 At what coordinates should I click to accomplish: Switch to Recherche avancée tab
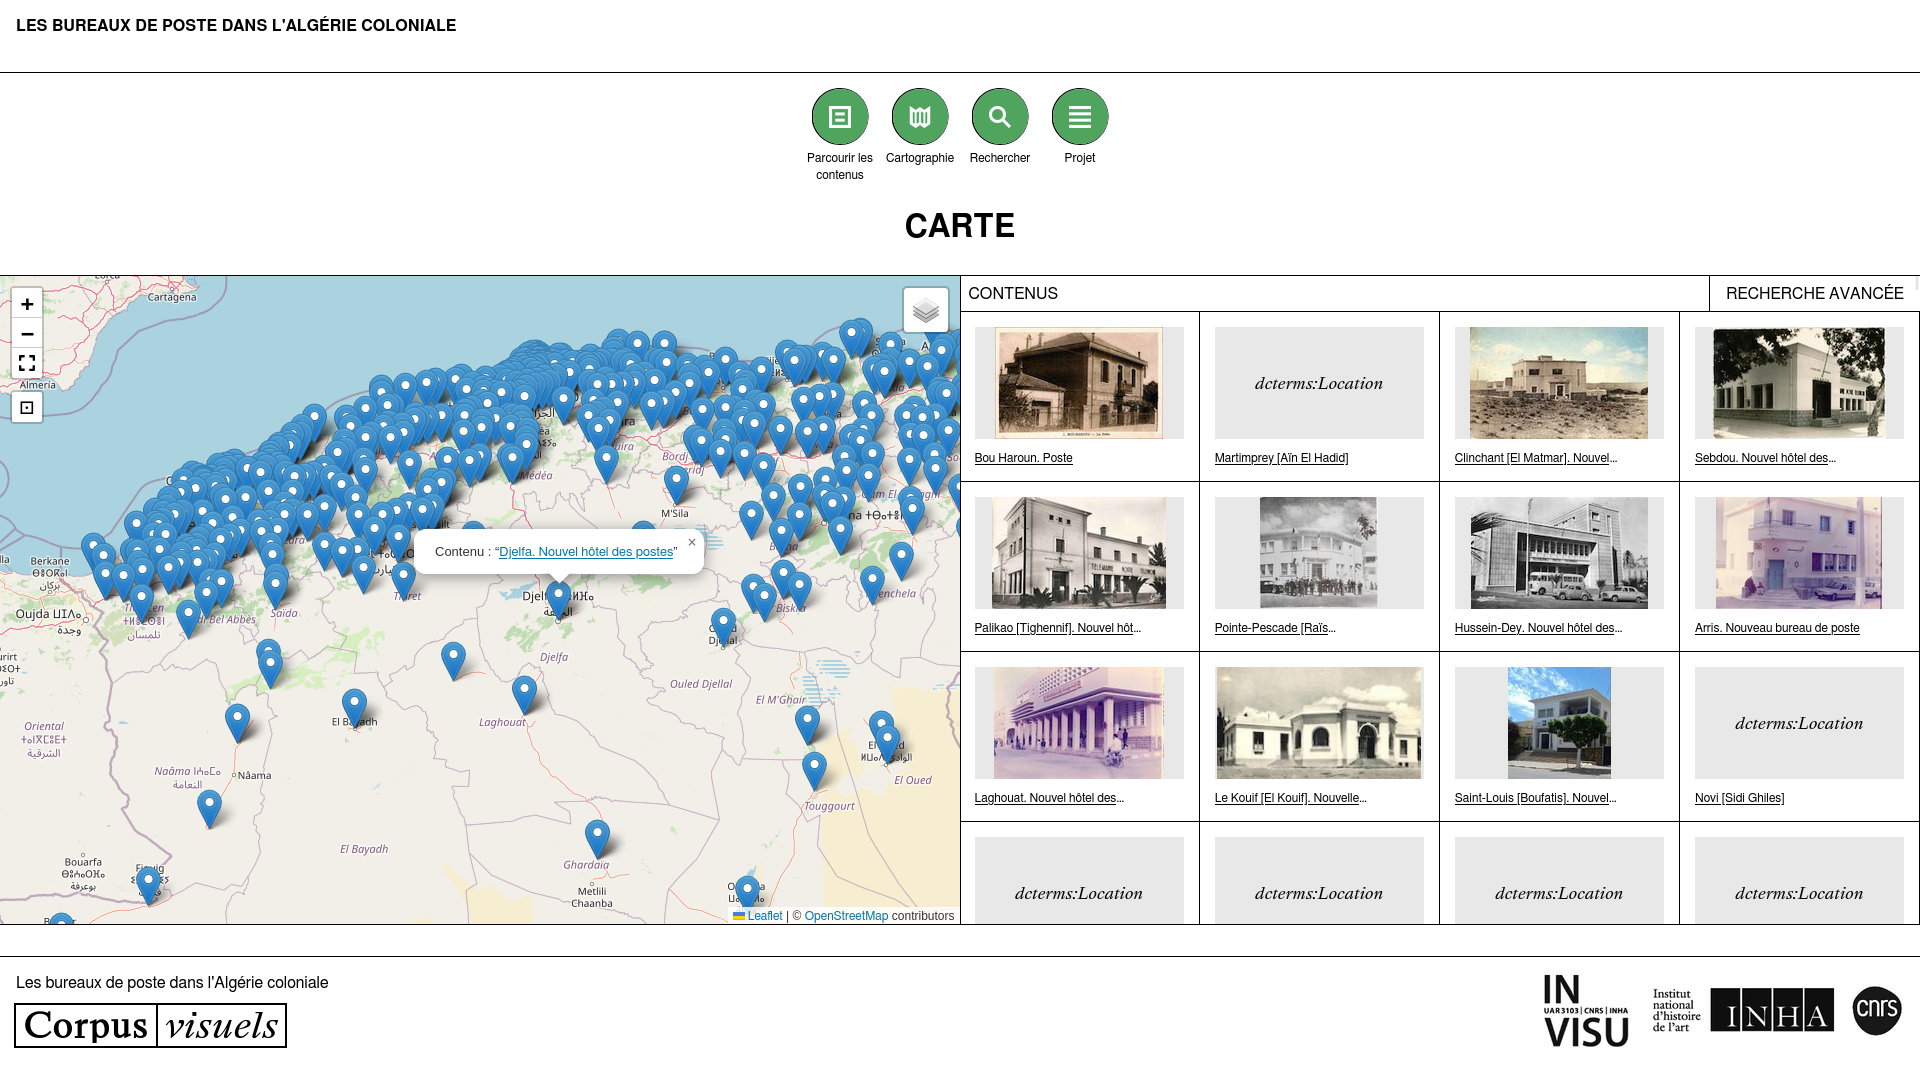pyautogui.click(x=1814, y=293)
